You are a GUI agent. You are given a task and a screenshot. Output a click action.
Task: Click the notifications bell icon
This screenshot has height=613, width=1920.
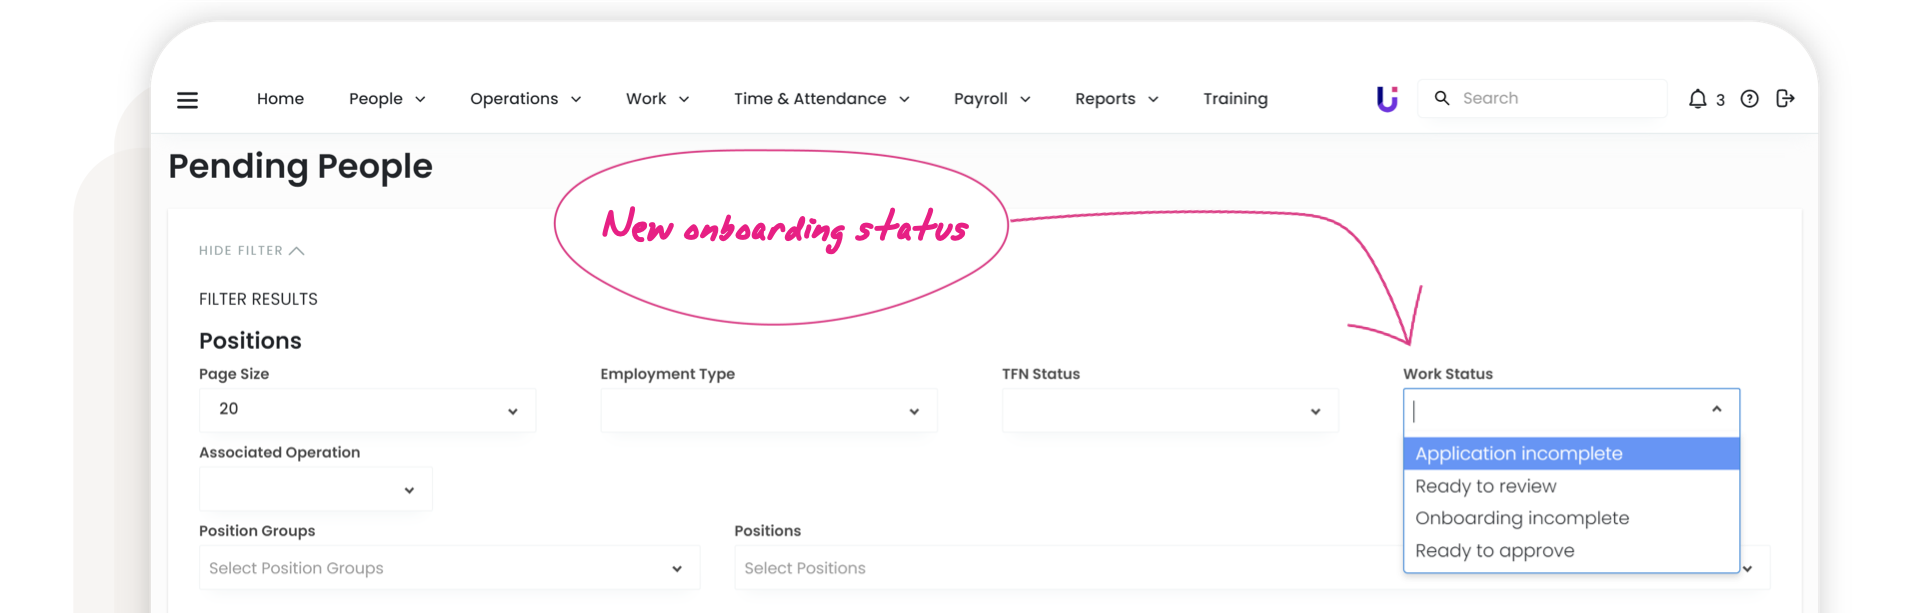[1697, 99]
